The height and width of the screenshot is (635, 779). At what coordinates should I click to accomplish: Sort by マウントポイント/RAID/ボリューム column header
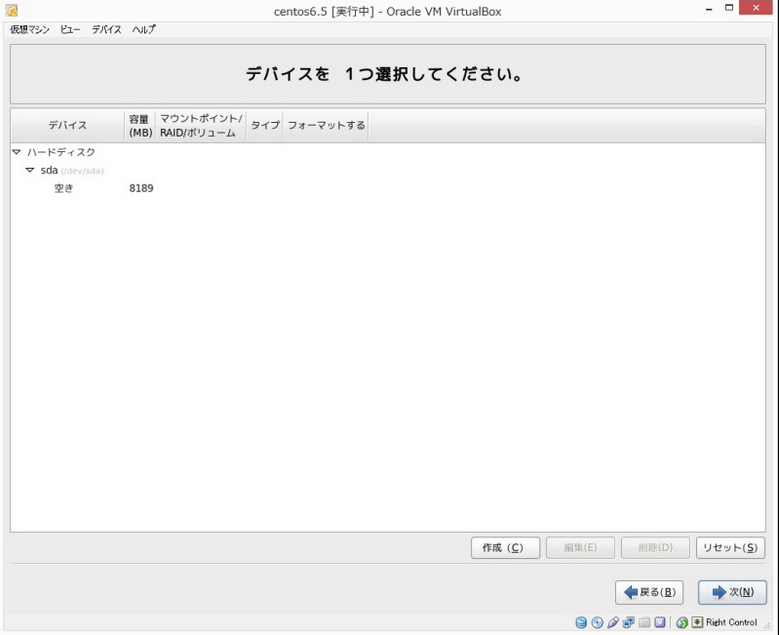click(x=201, y=125)
